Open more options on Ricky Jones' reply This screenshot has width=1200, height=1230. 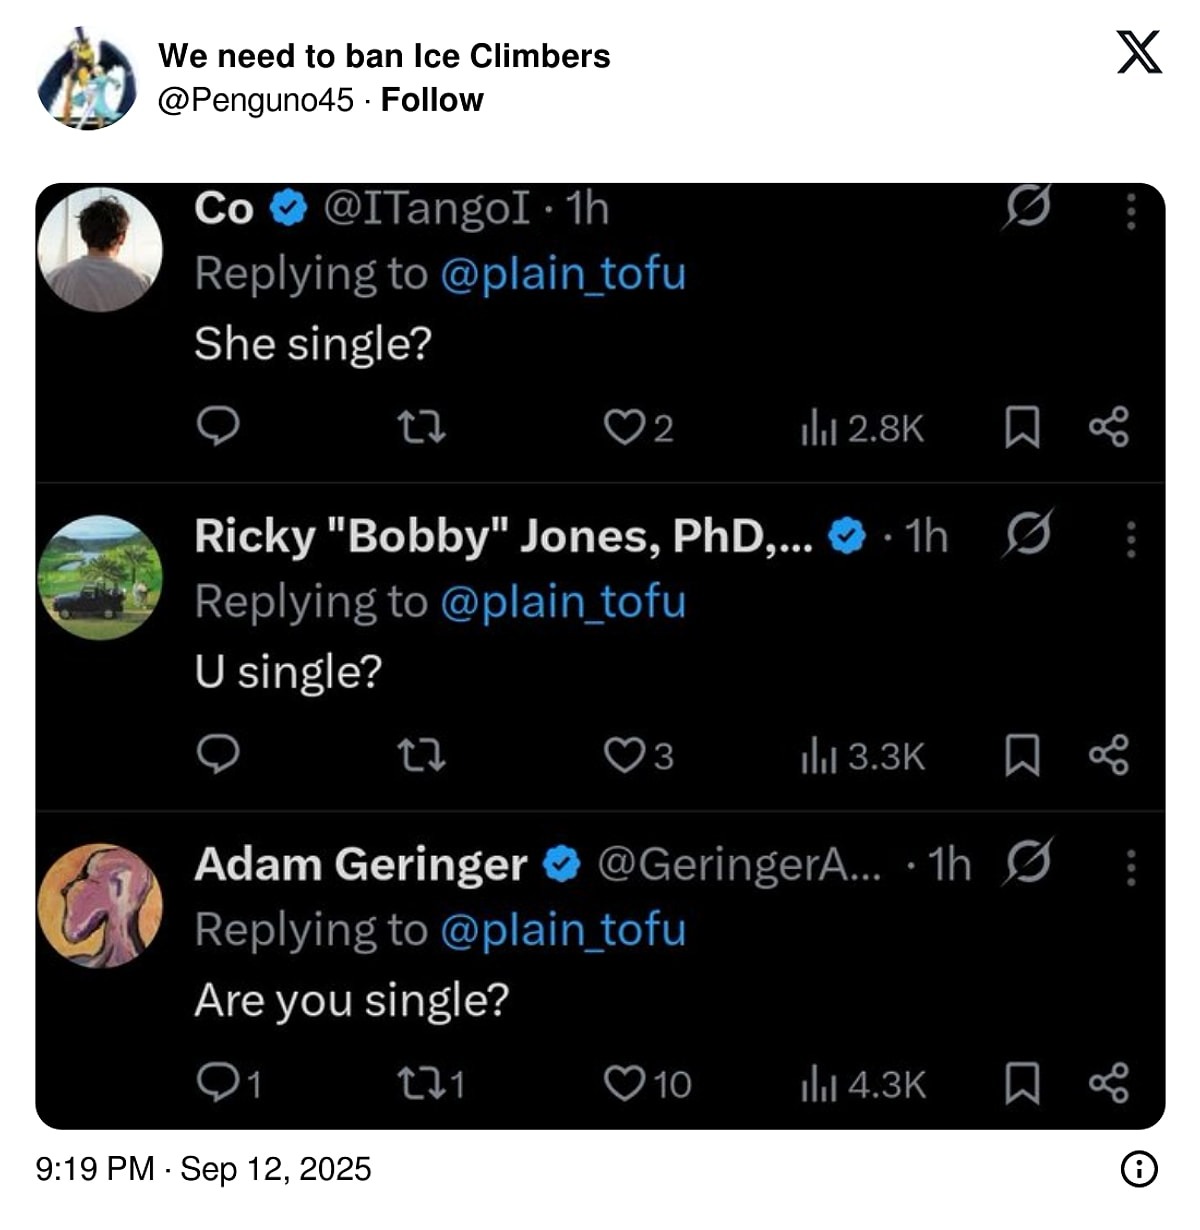[x=1131, y=539]
